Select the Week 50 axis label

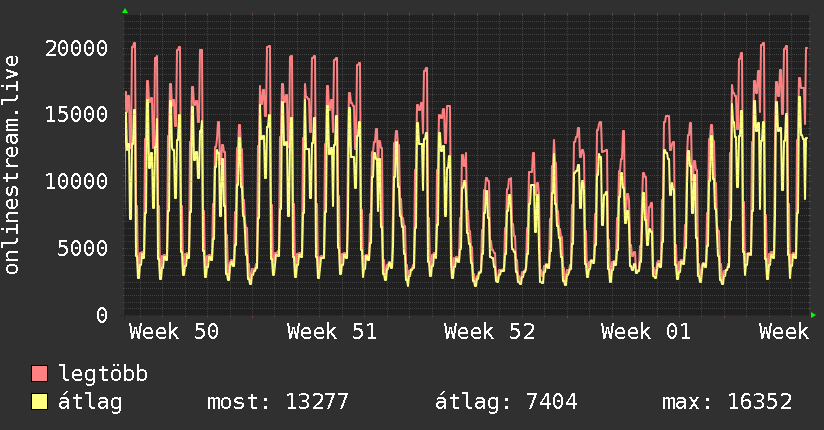(174, 332)
